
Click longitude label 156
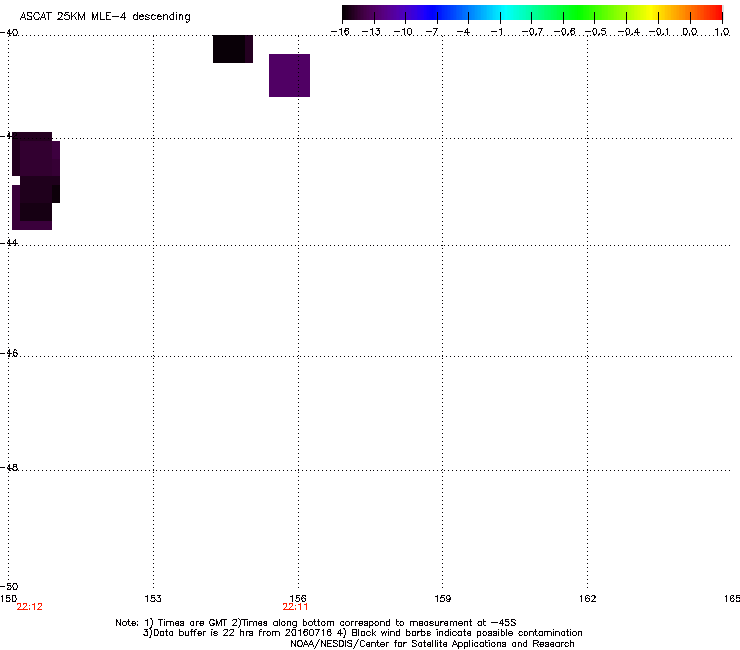[298, 599]
